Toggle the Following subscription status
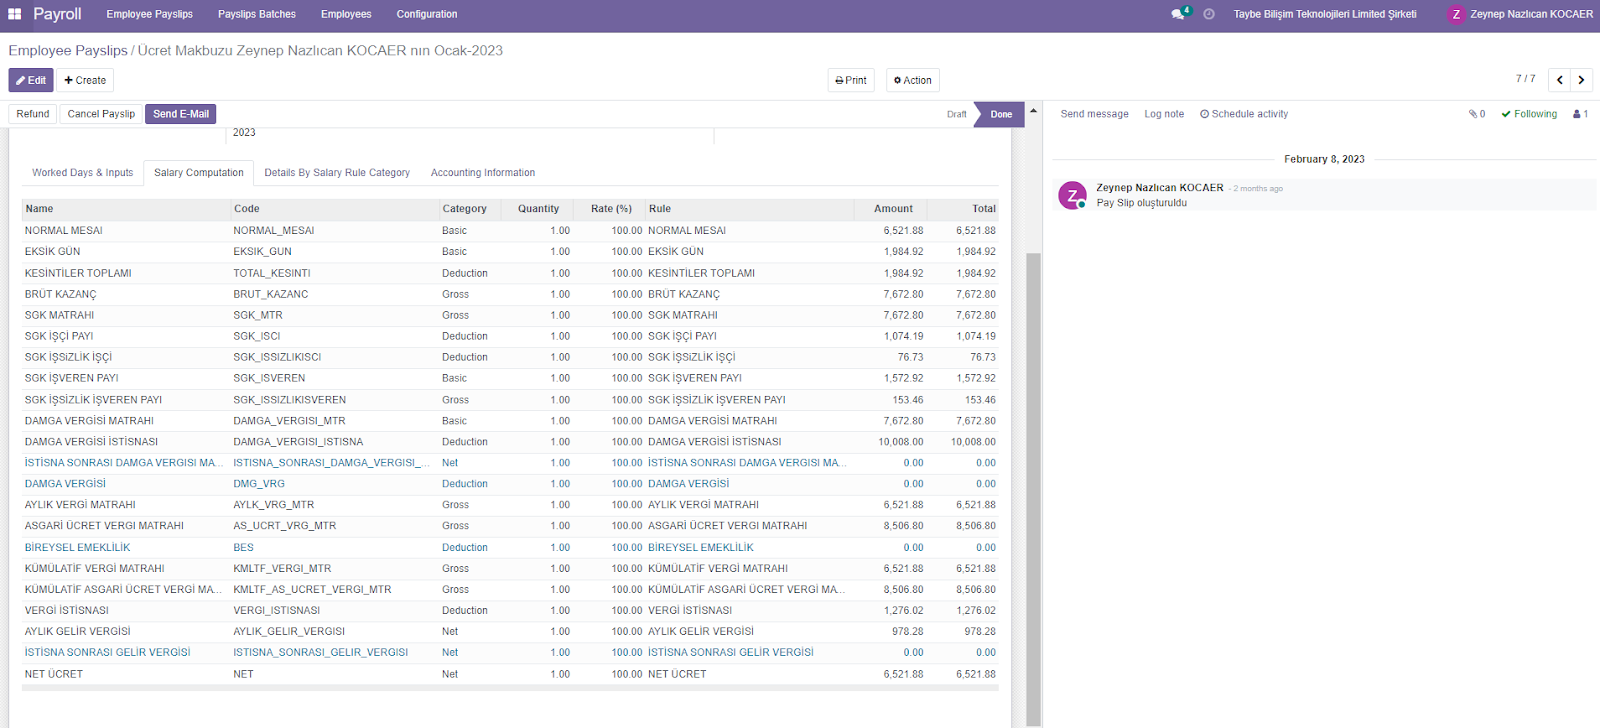This screenshot has width=1600, height=728. (1529, 114)
